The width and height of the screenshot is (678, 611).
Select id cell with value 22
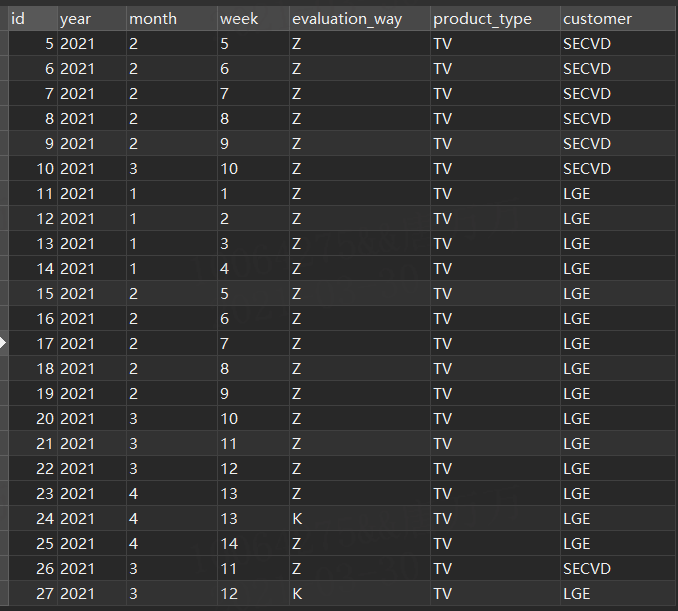tap(33, 468)
